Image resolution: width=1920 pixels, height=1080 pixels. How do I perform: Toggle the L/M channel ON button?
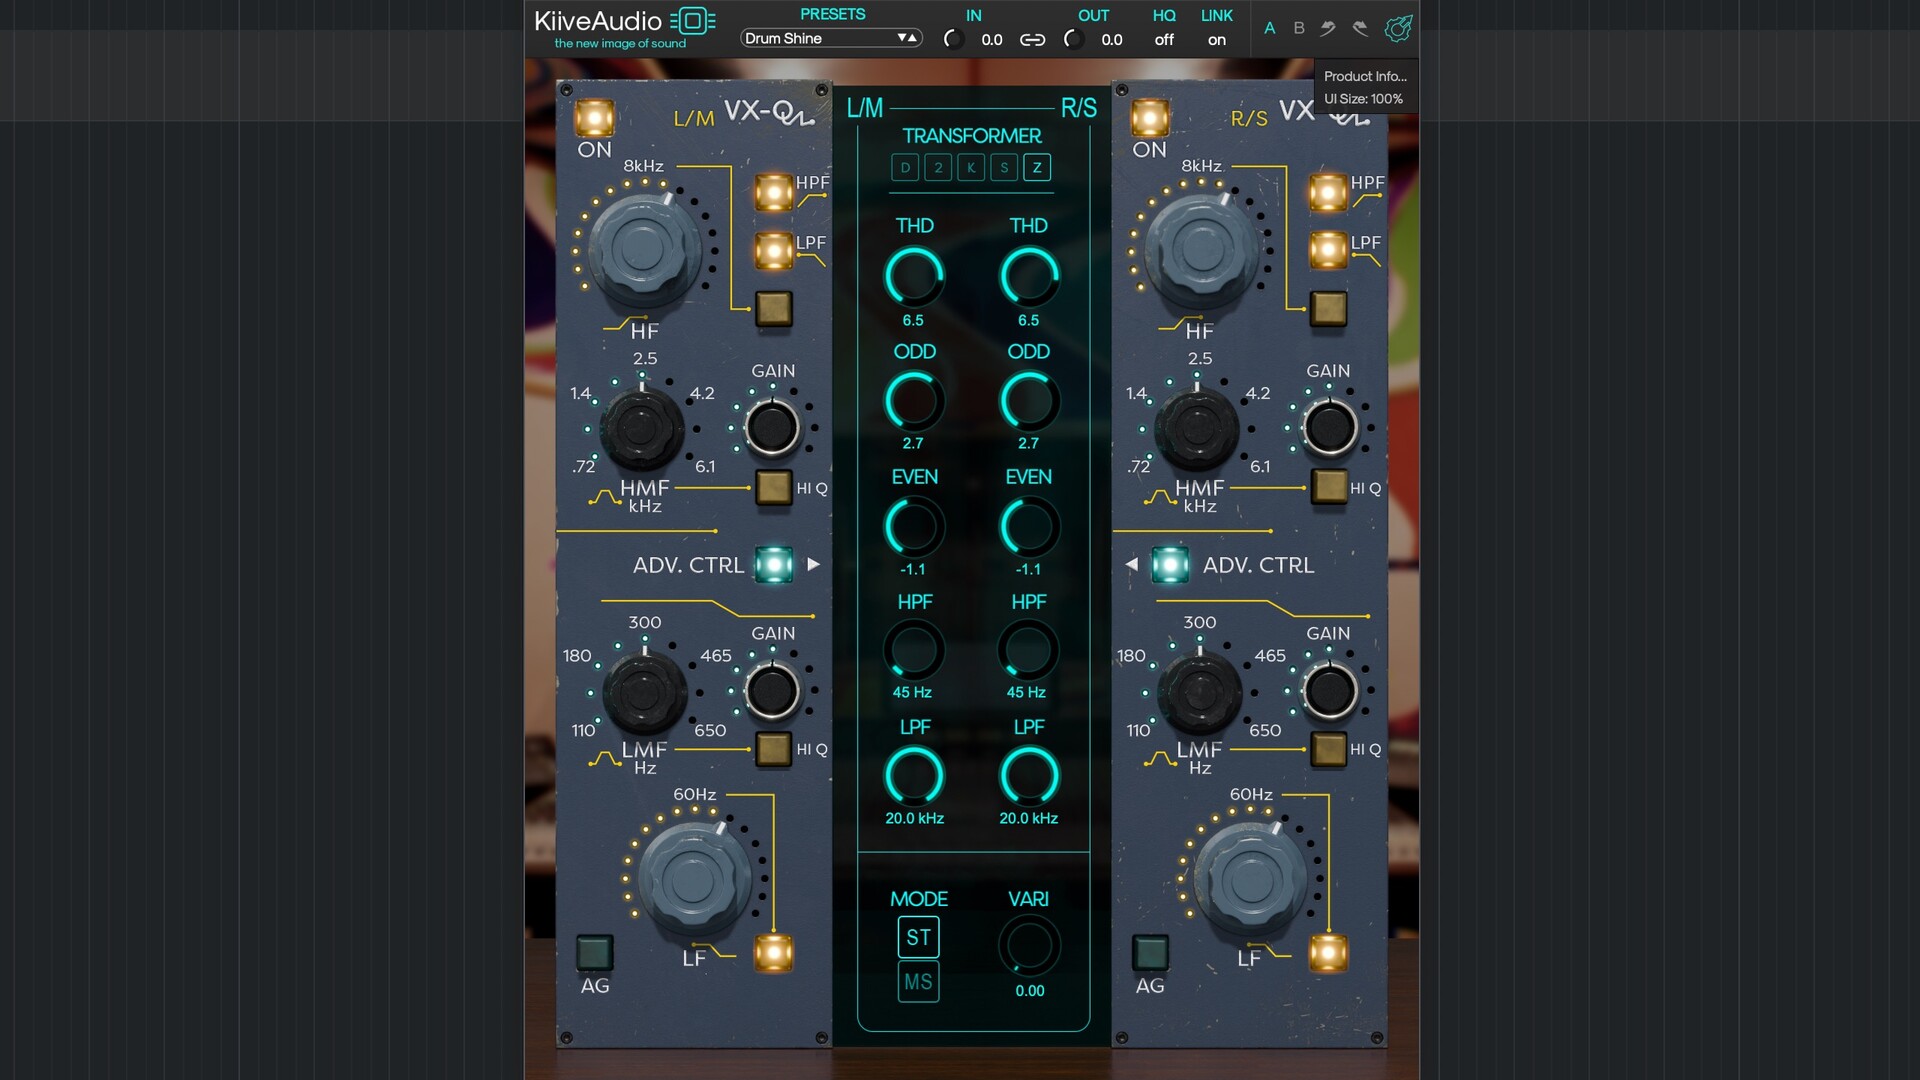594,118
